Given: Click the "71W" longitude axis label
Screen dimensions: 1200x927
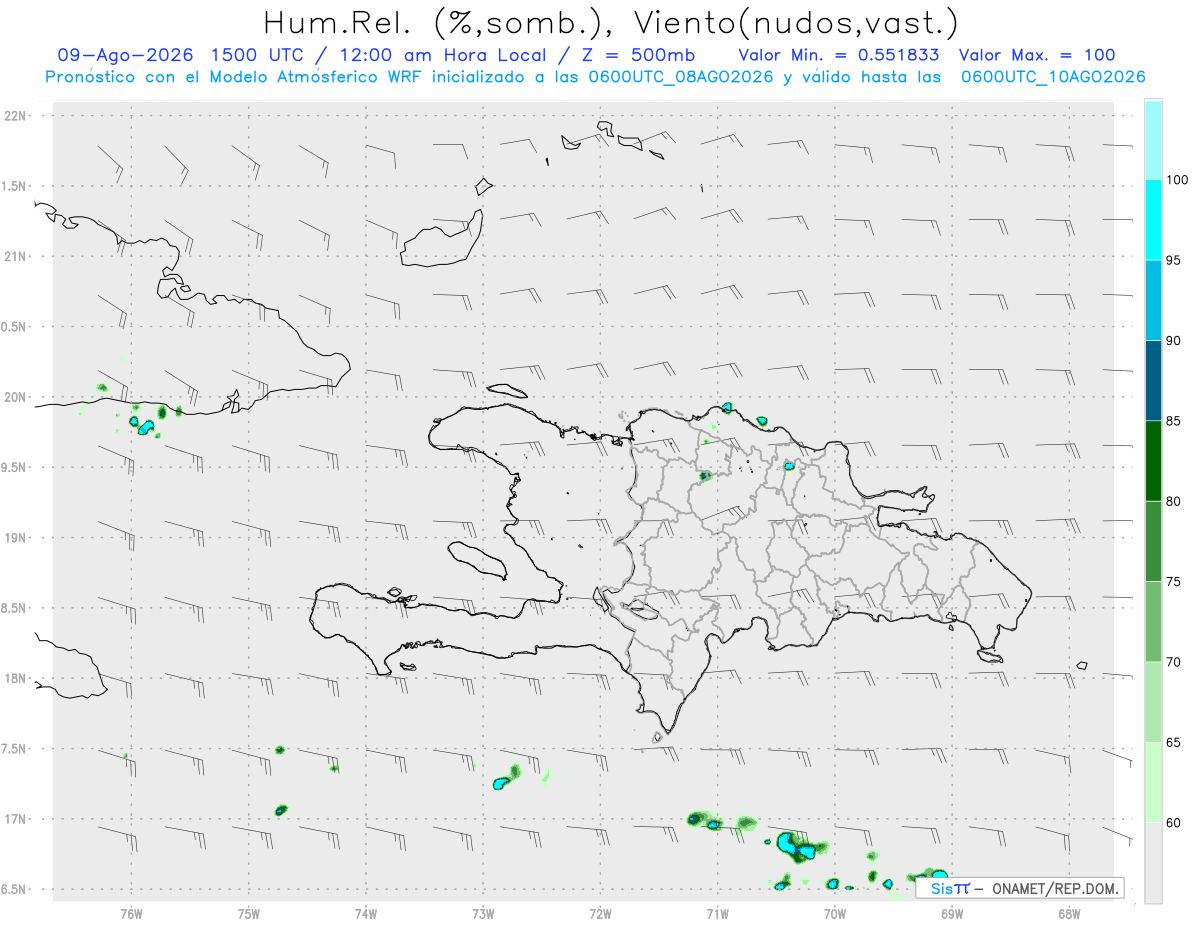Looking at the screenshot, I should [717, 913].
